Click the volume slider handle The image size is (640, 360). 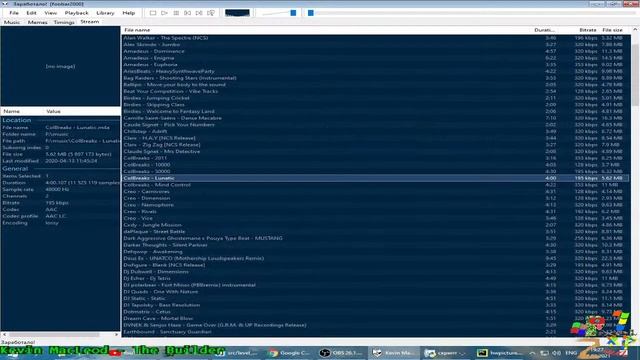coord(293,13)
